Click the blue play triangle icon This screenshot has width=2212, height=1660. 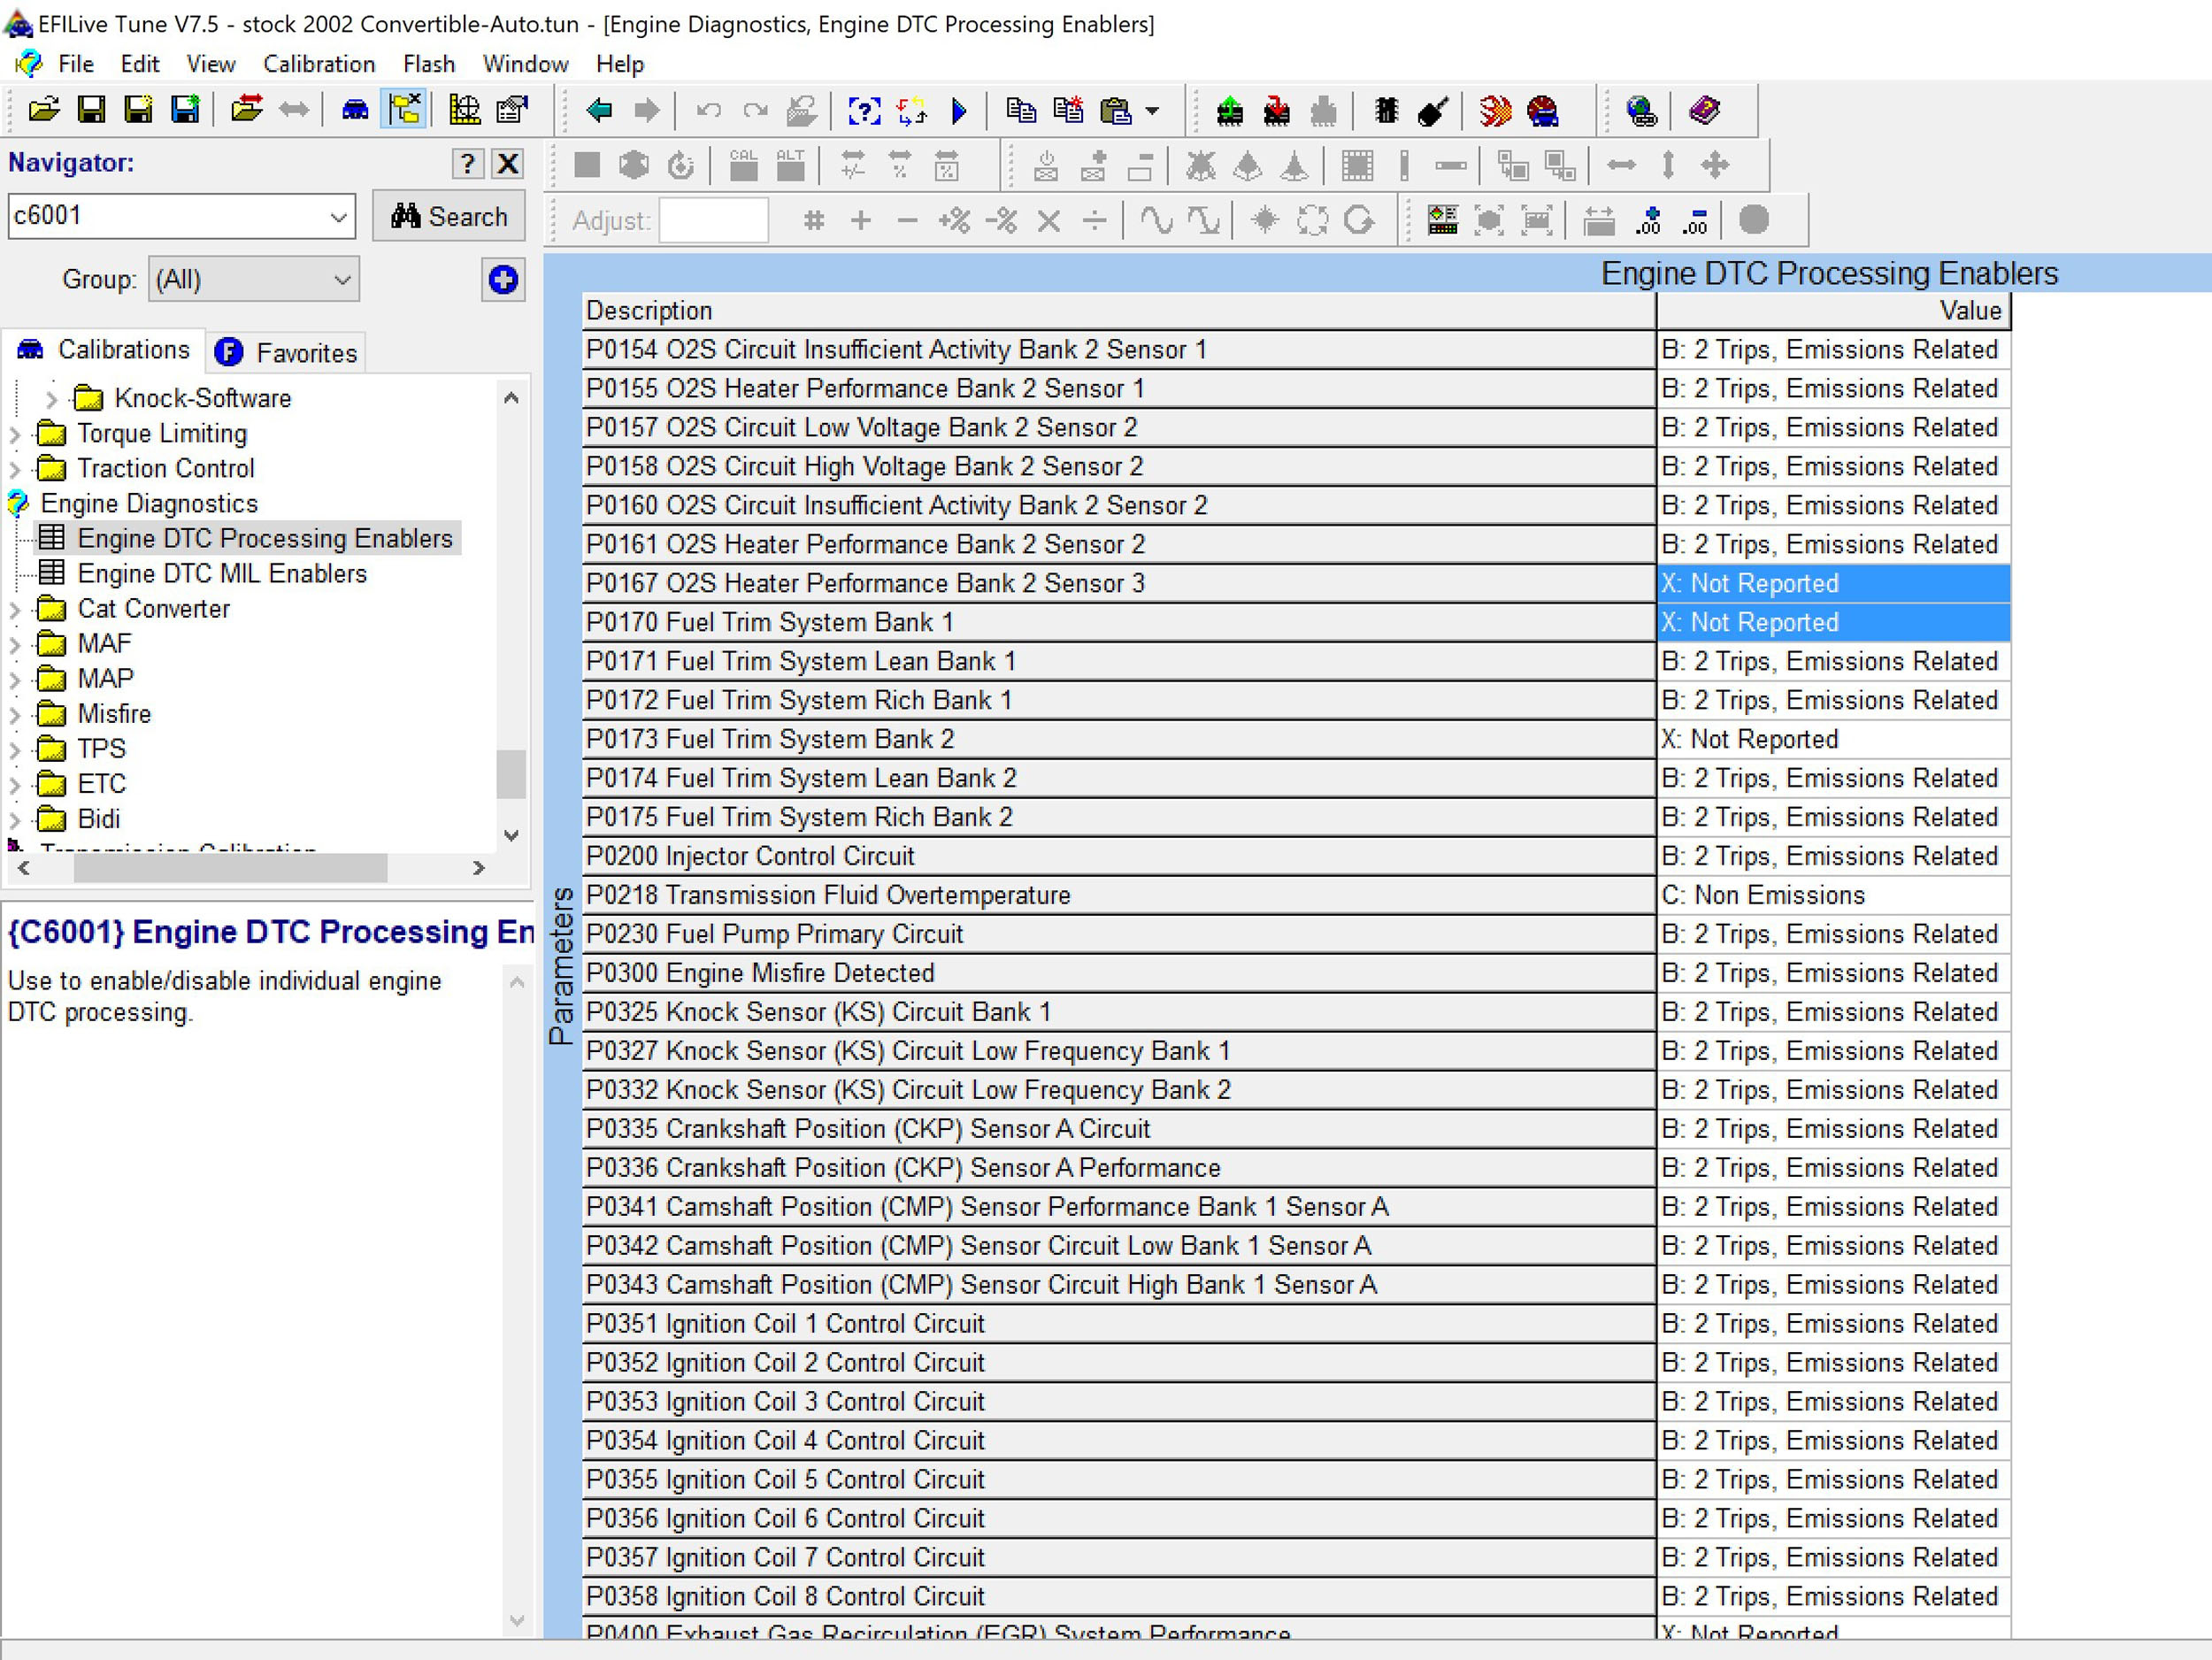[959, 110]
